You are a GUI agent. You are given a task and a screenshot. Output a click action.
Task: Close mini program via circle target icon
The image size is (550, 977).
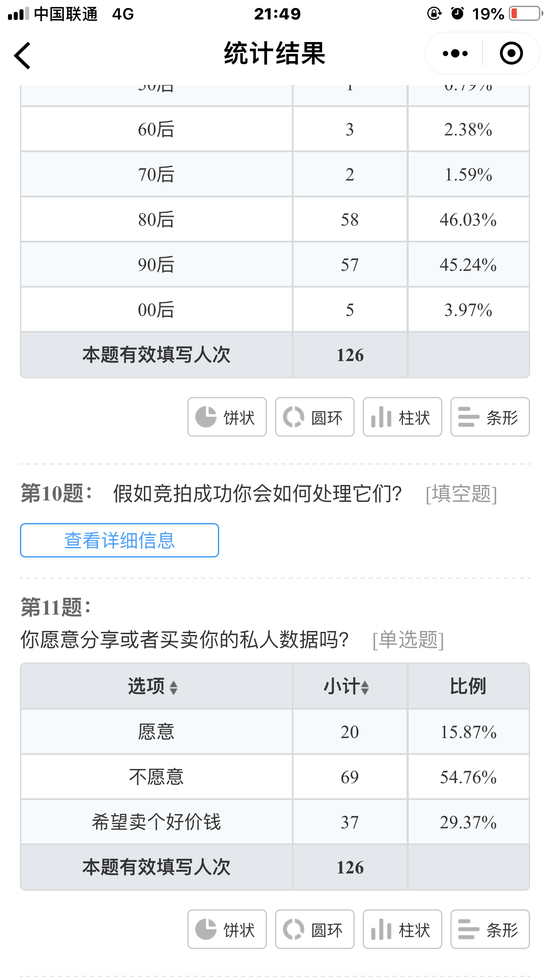(511, 54)
